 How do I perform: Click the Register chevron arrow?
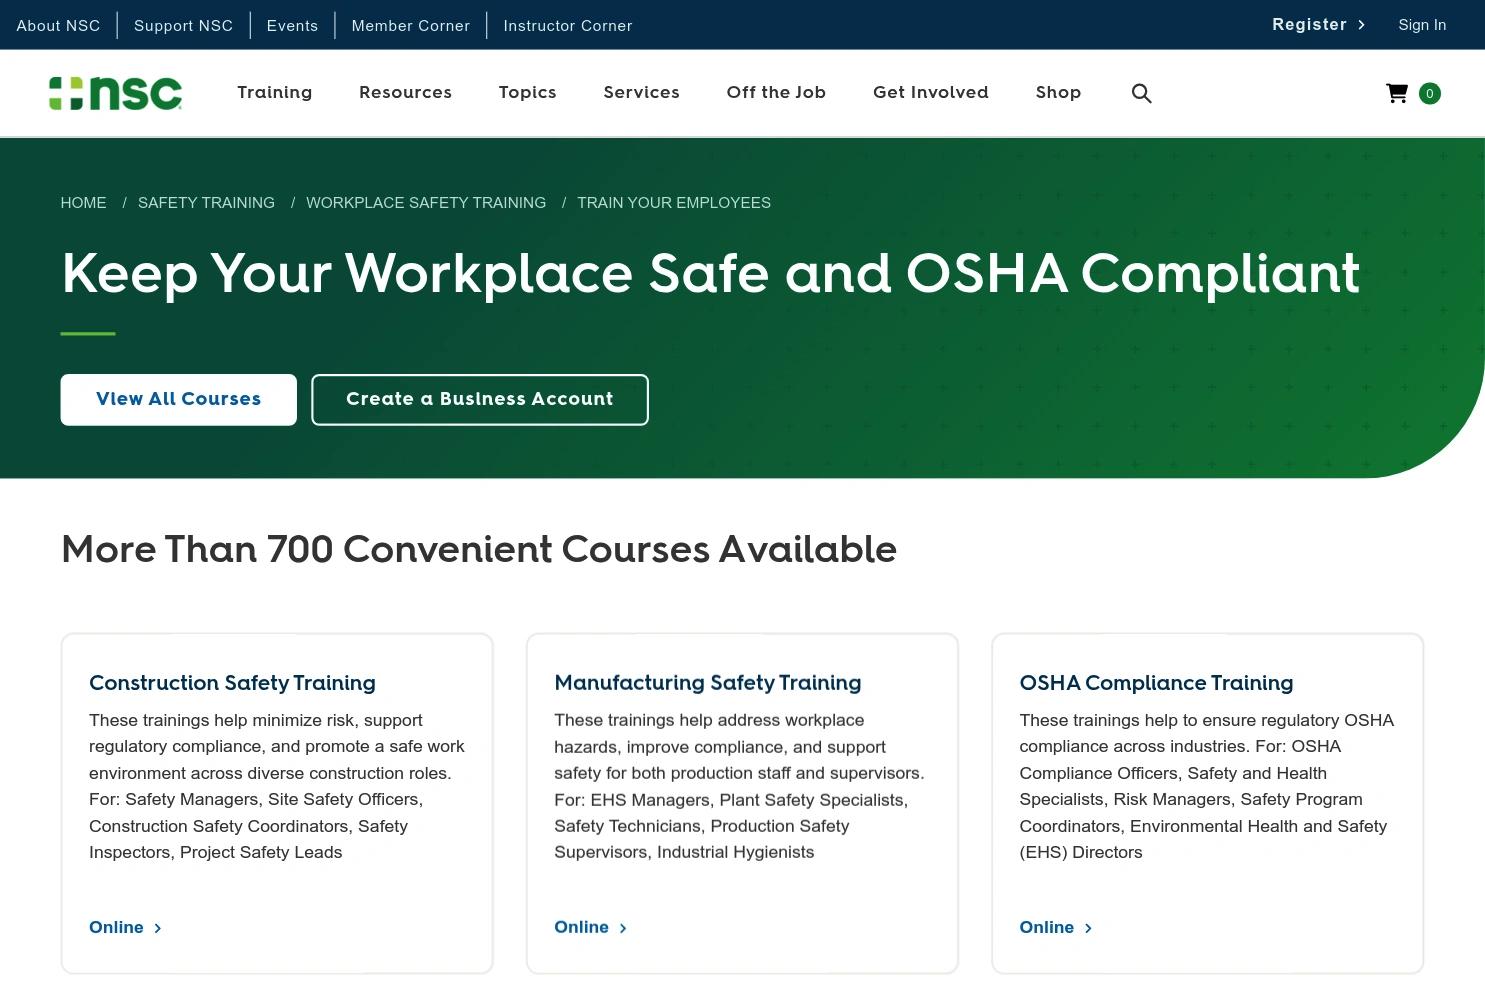[1361, 25]
